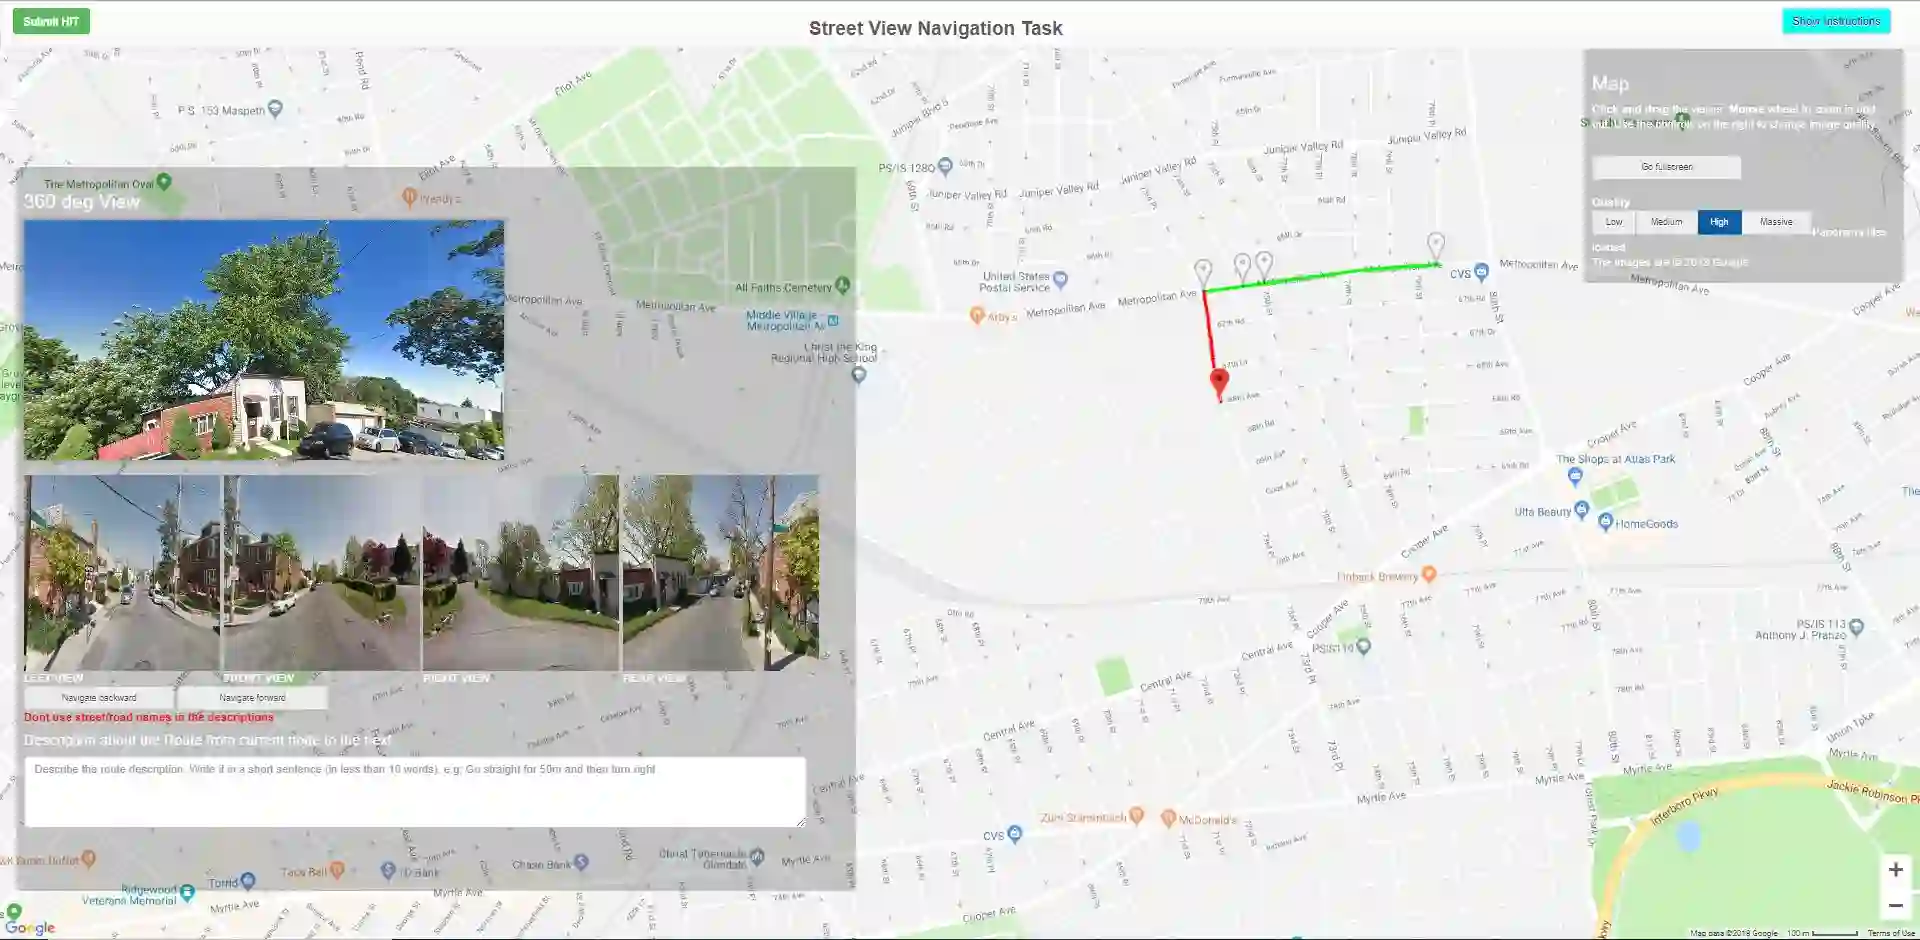This screenshot has height=940, width=1920.
Task: Zoom in the map with the plus button
Action: pos(1895,870)
